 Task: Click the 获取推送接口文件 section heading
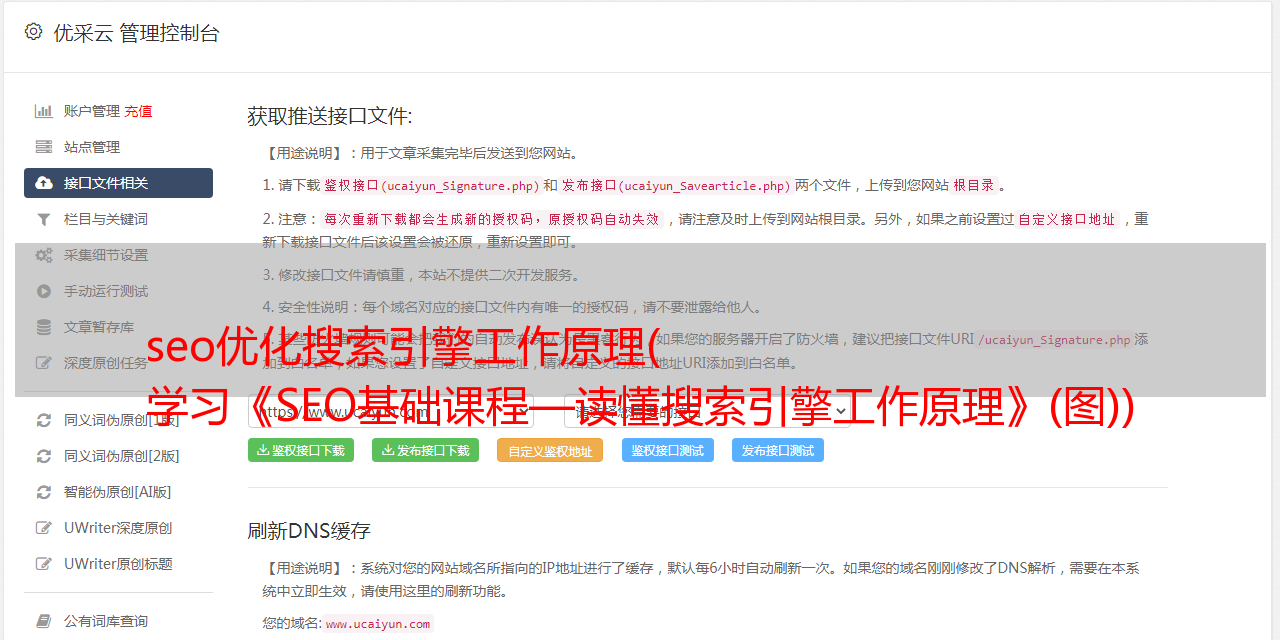[x=330, y=116]
